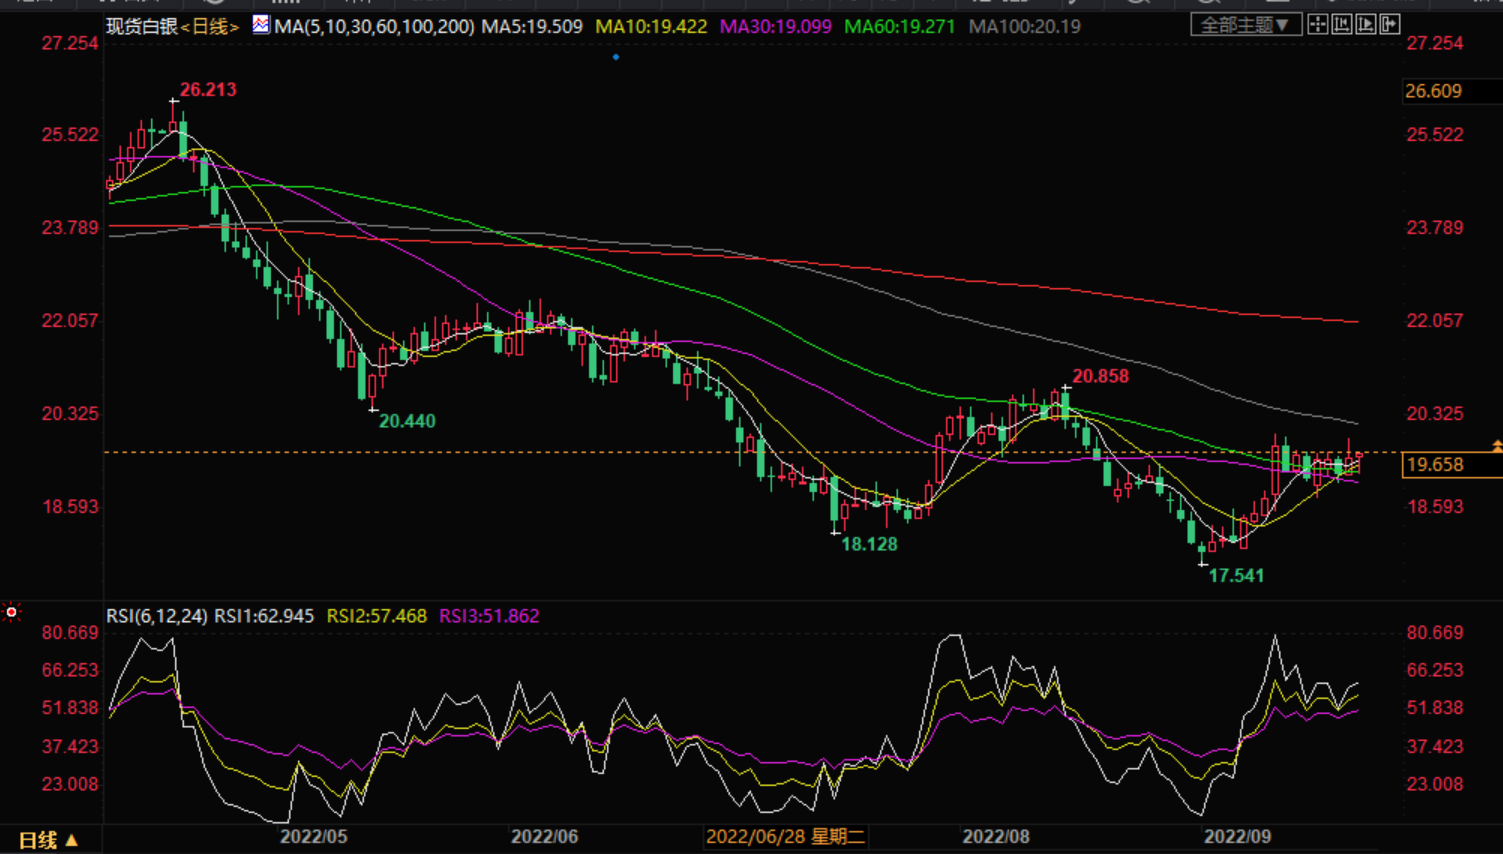Click MA(5,10,30,60,100,200) indicator parameters
The height and width of the screenshot is (854, 1503).
coord(374,27)
